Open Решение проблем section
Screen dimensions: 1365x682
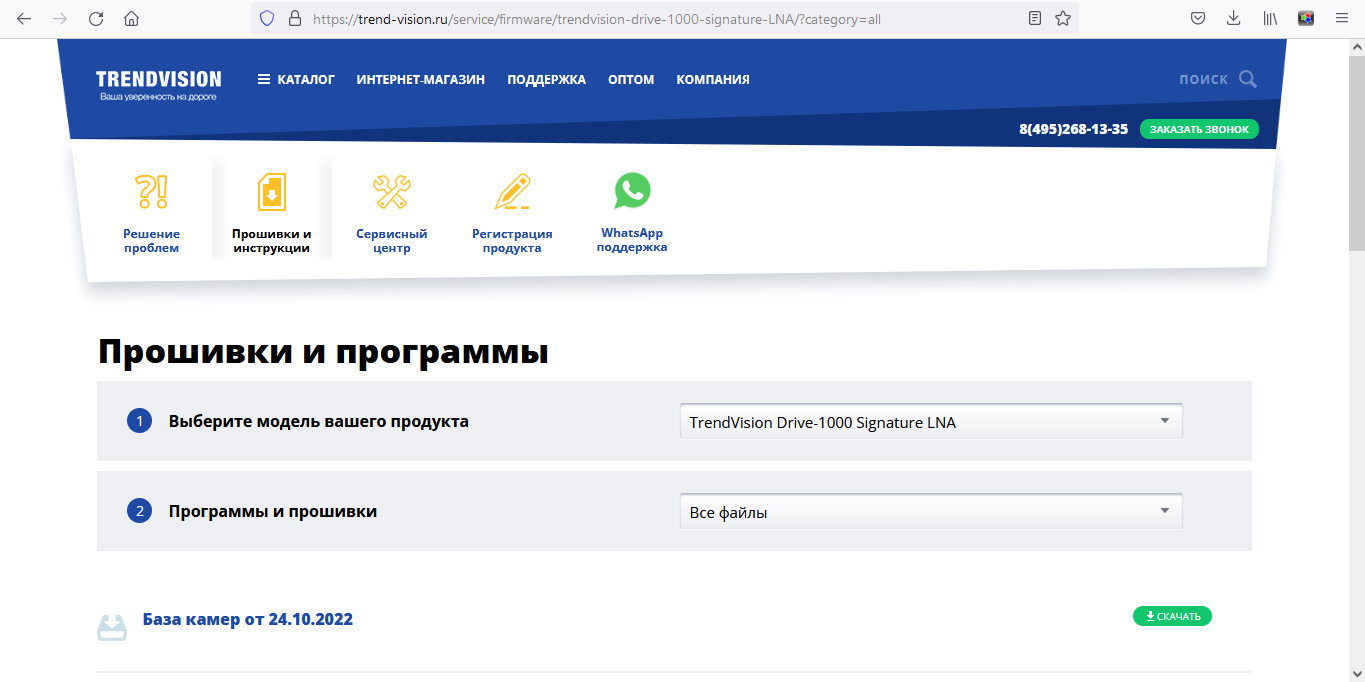(151, 241)
